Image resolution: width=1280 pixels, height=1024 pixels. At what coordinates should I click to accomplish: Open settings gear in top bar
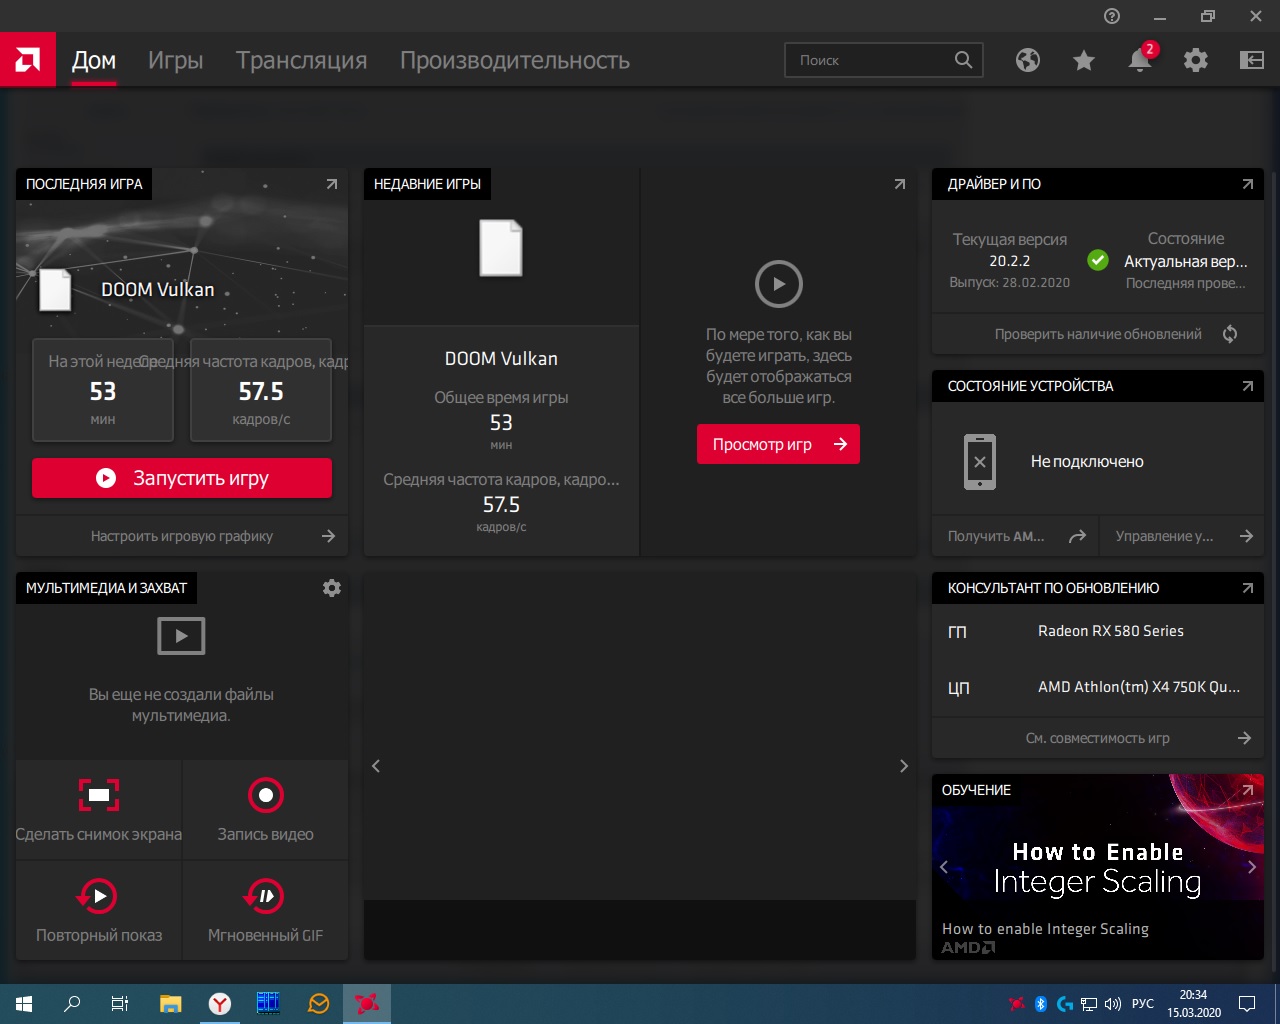tap(1195, 61)
